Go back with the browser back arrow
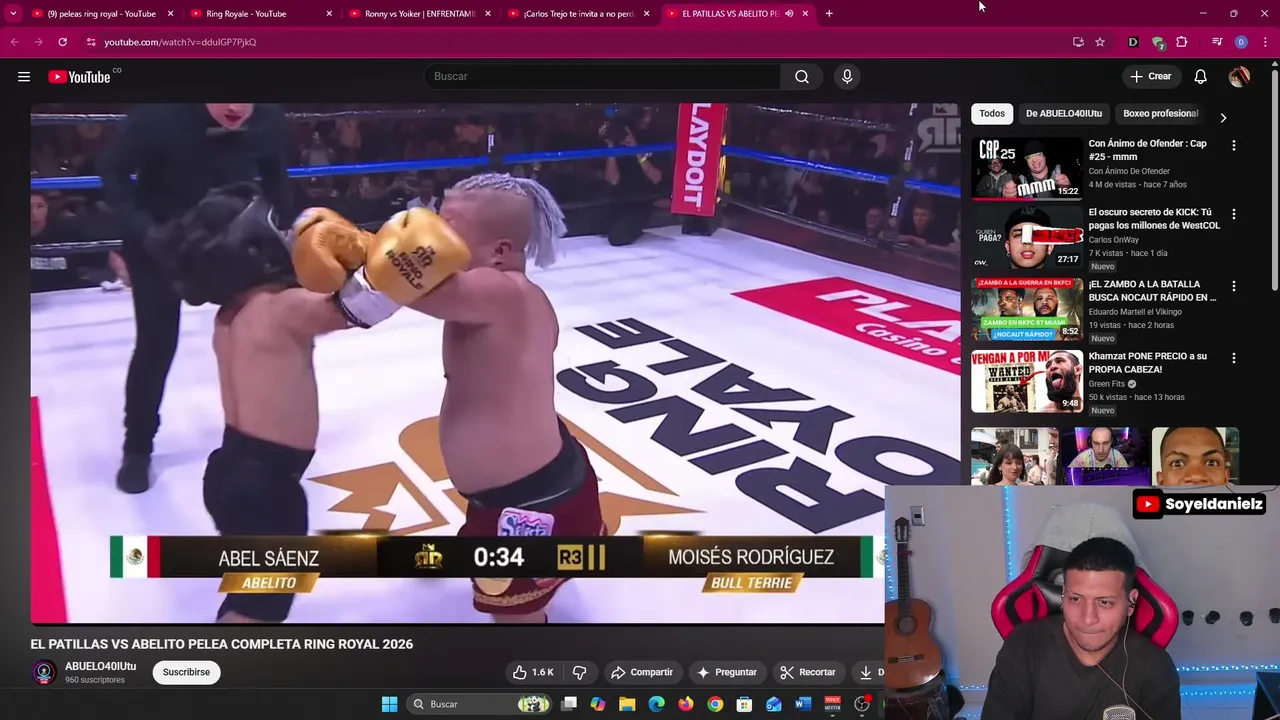1280x720 pixels. coord(14,42)
